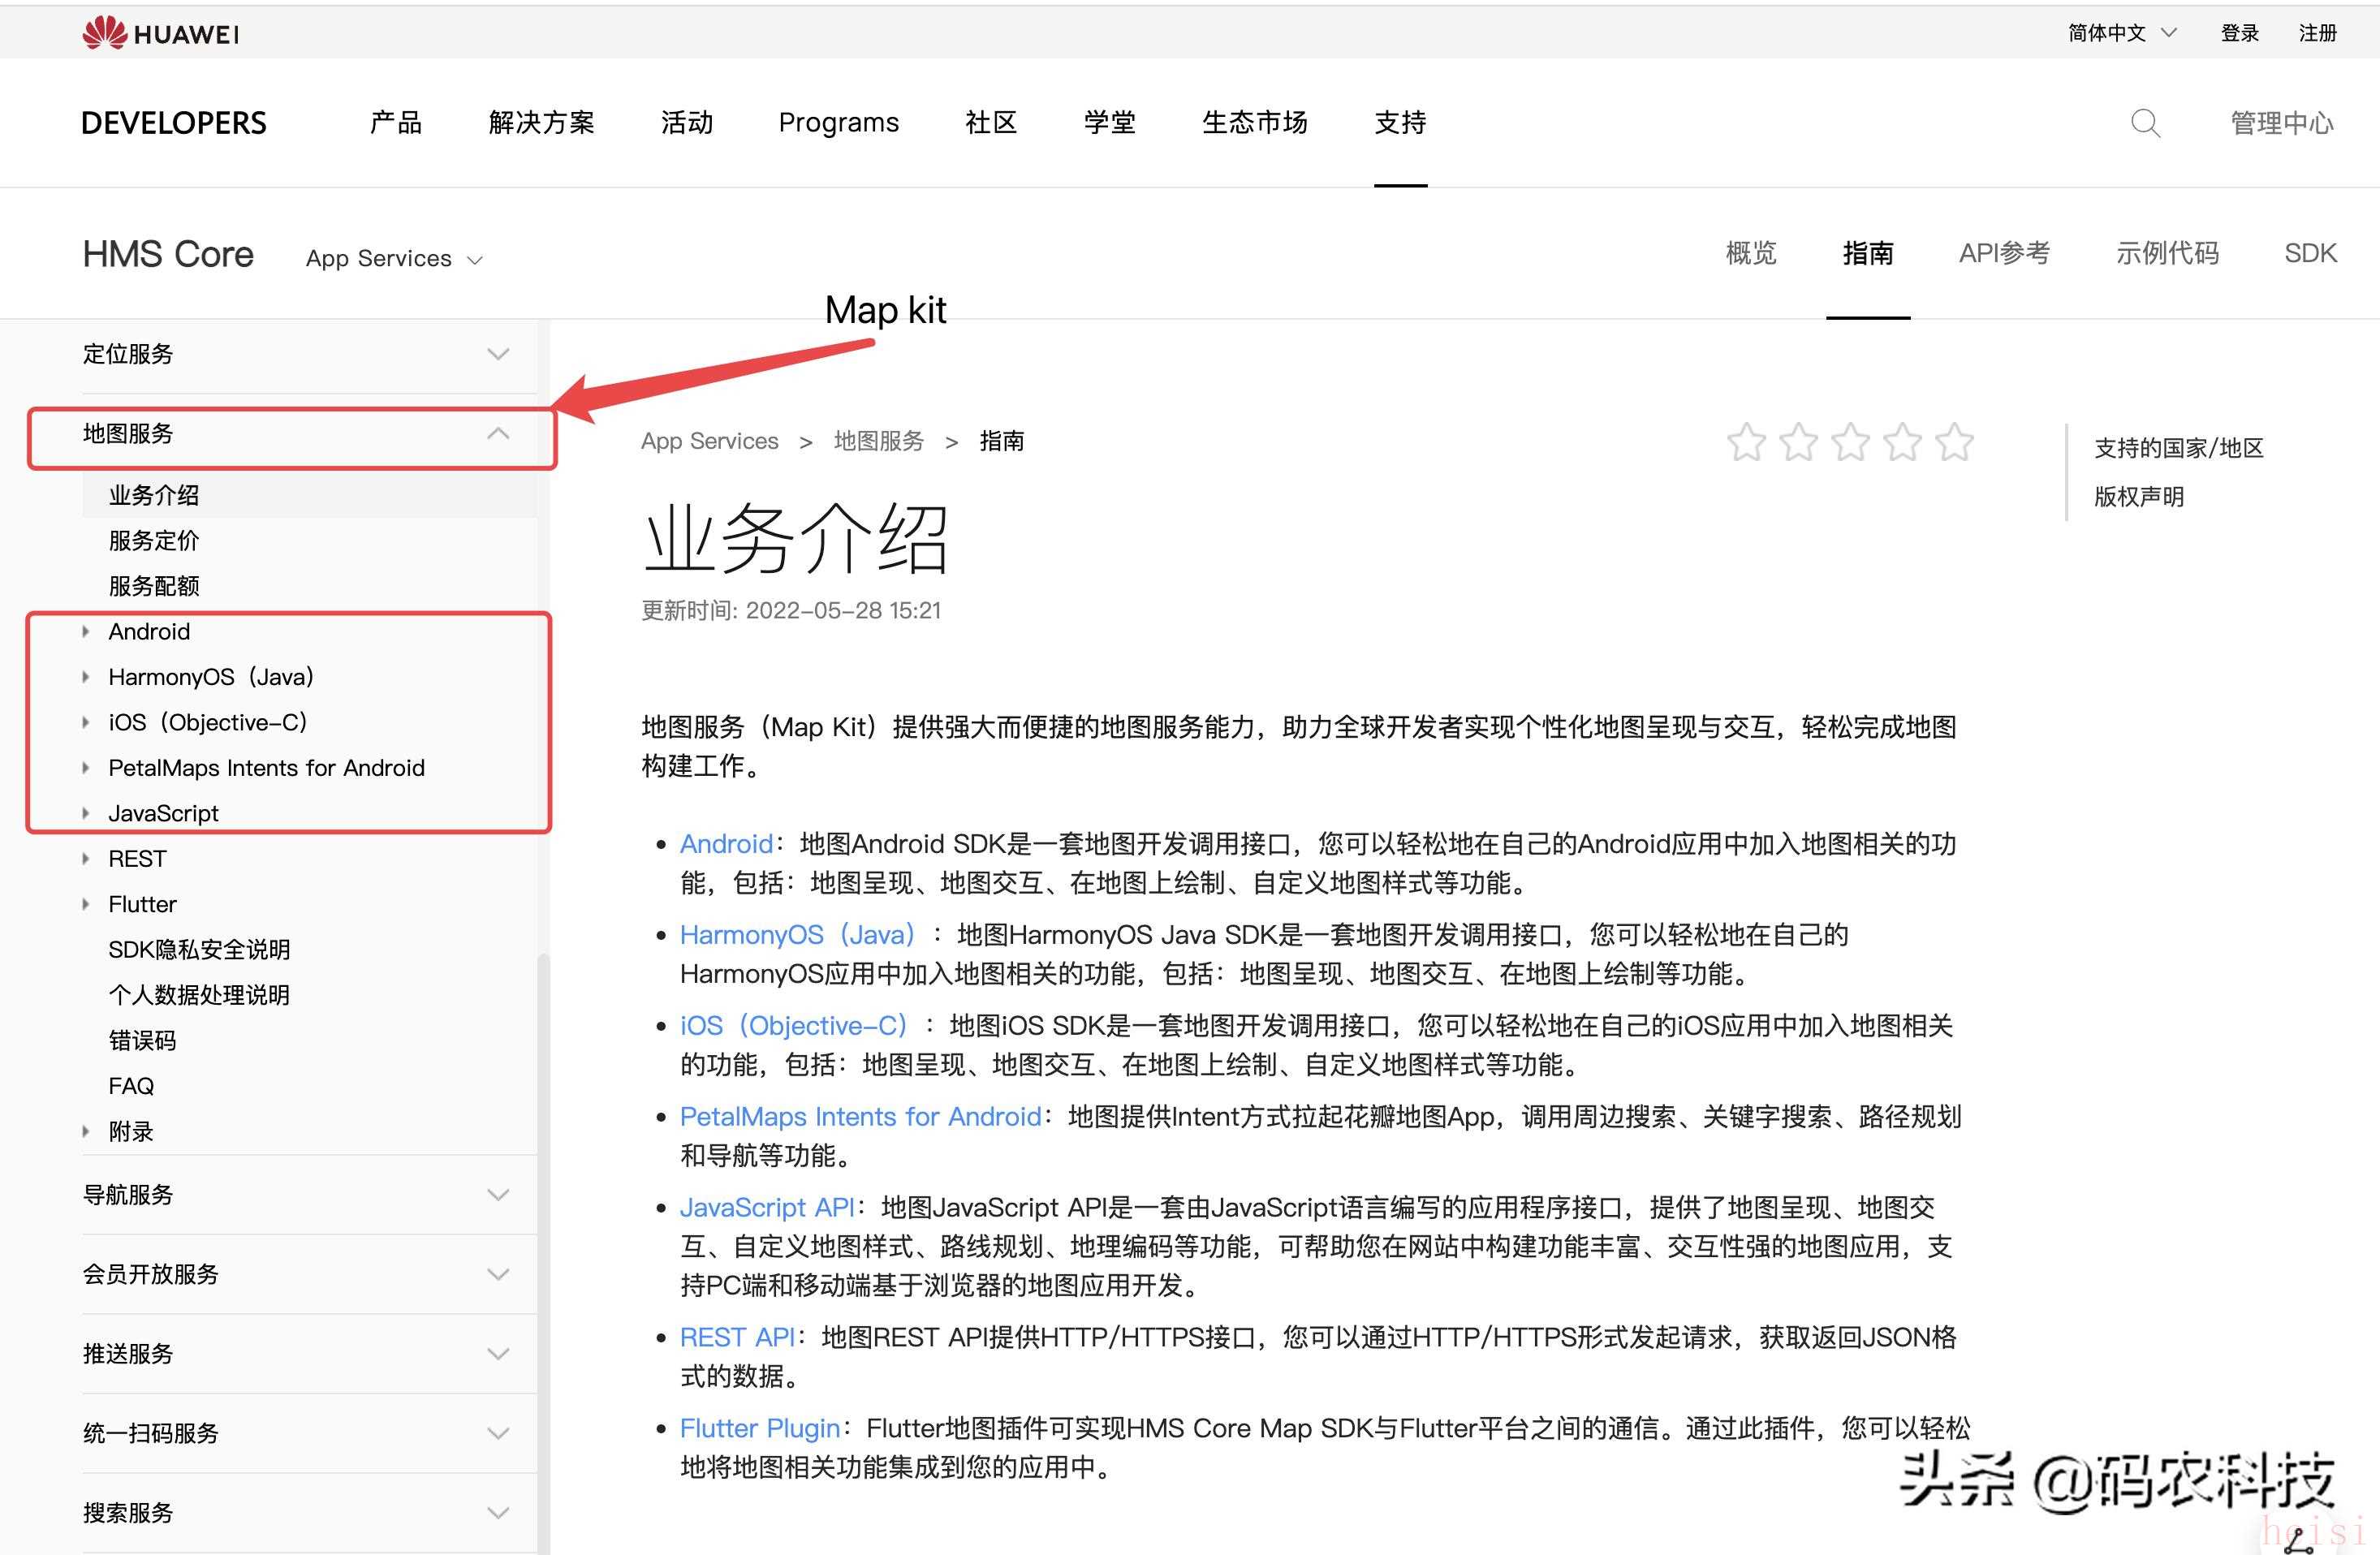Click the HarmonyOS（Java）link in the article
Image resolution: width=2380 pixels, height=1555 pixels.
tap(797, 935)
